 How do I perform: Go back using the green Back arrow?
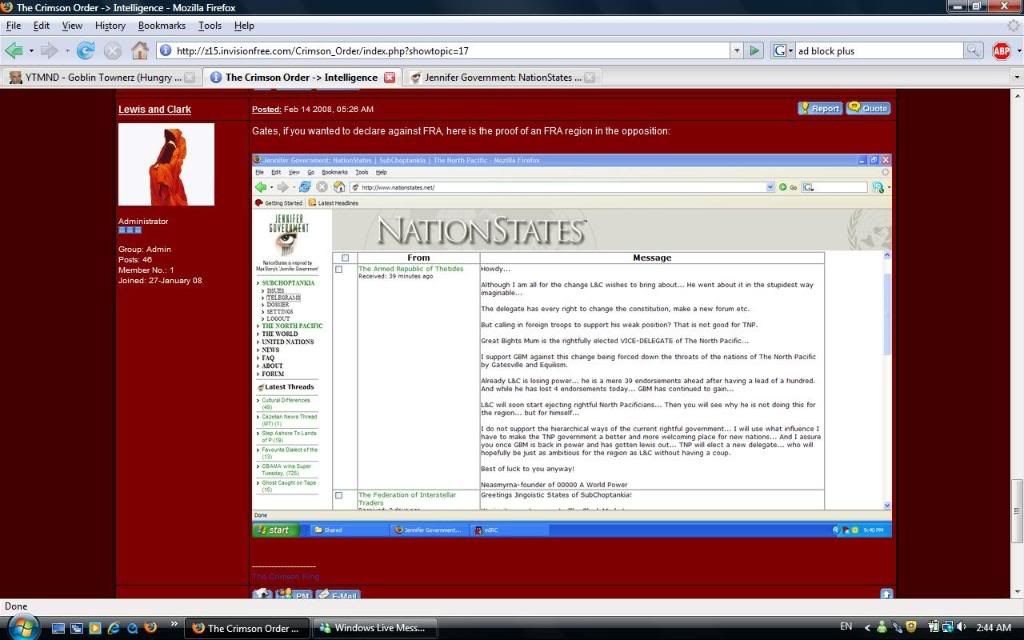14,50
